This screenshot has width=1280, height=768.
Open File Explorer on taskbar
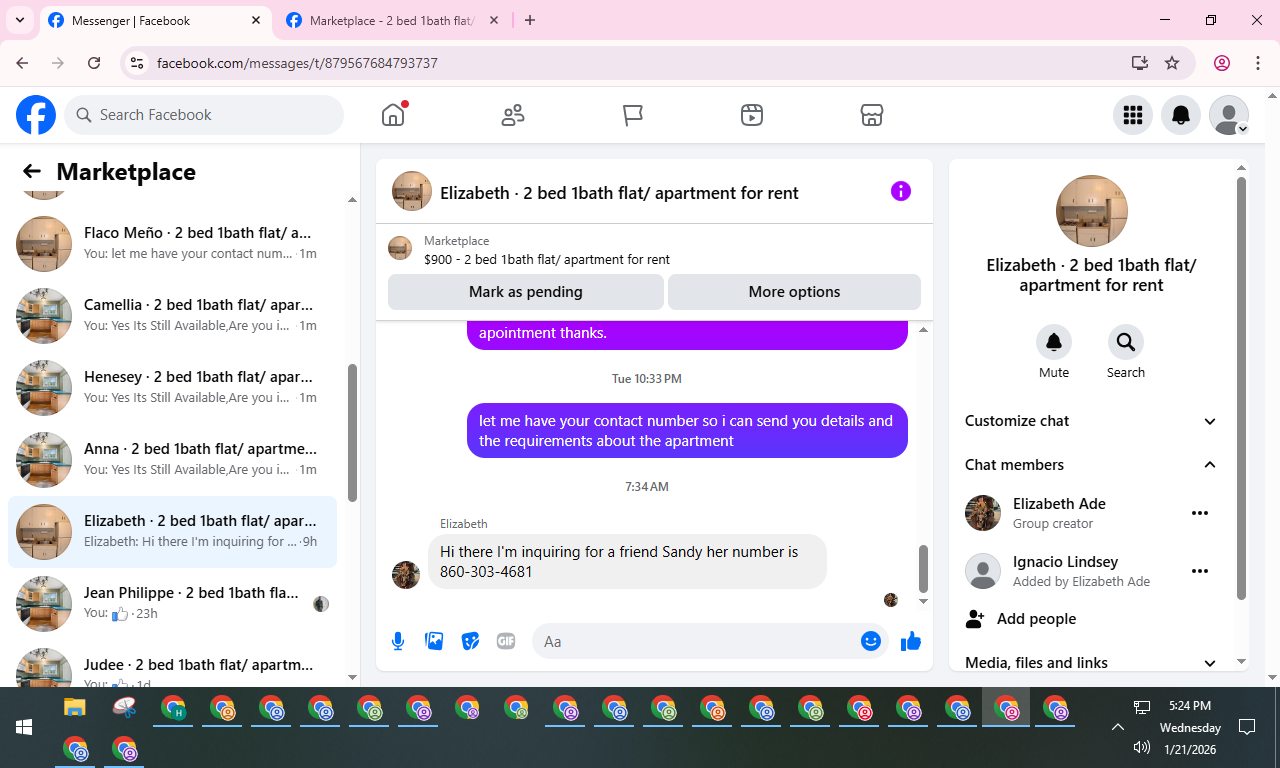75,708
